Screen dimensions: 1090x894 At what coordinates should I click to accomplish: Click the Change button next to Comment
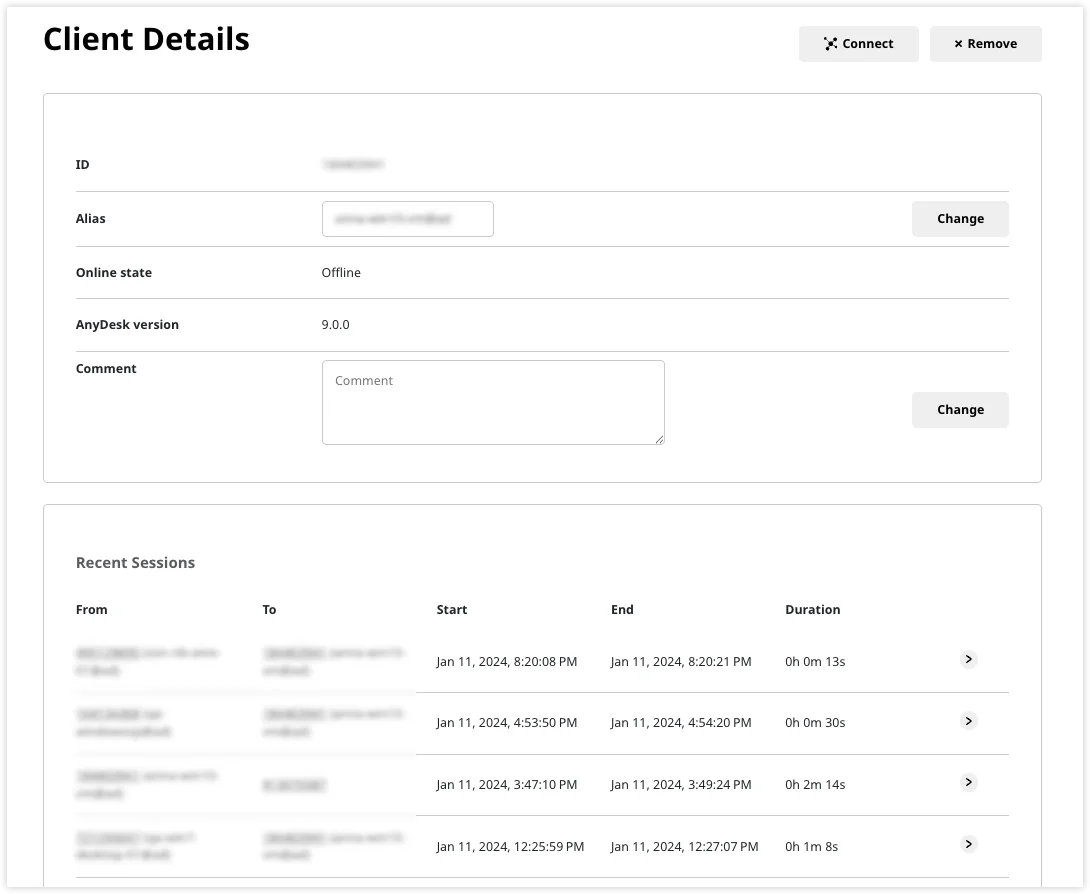point(960,410)
